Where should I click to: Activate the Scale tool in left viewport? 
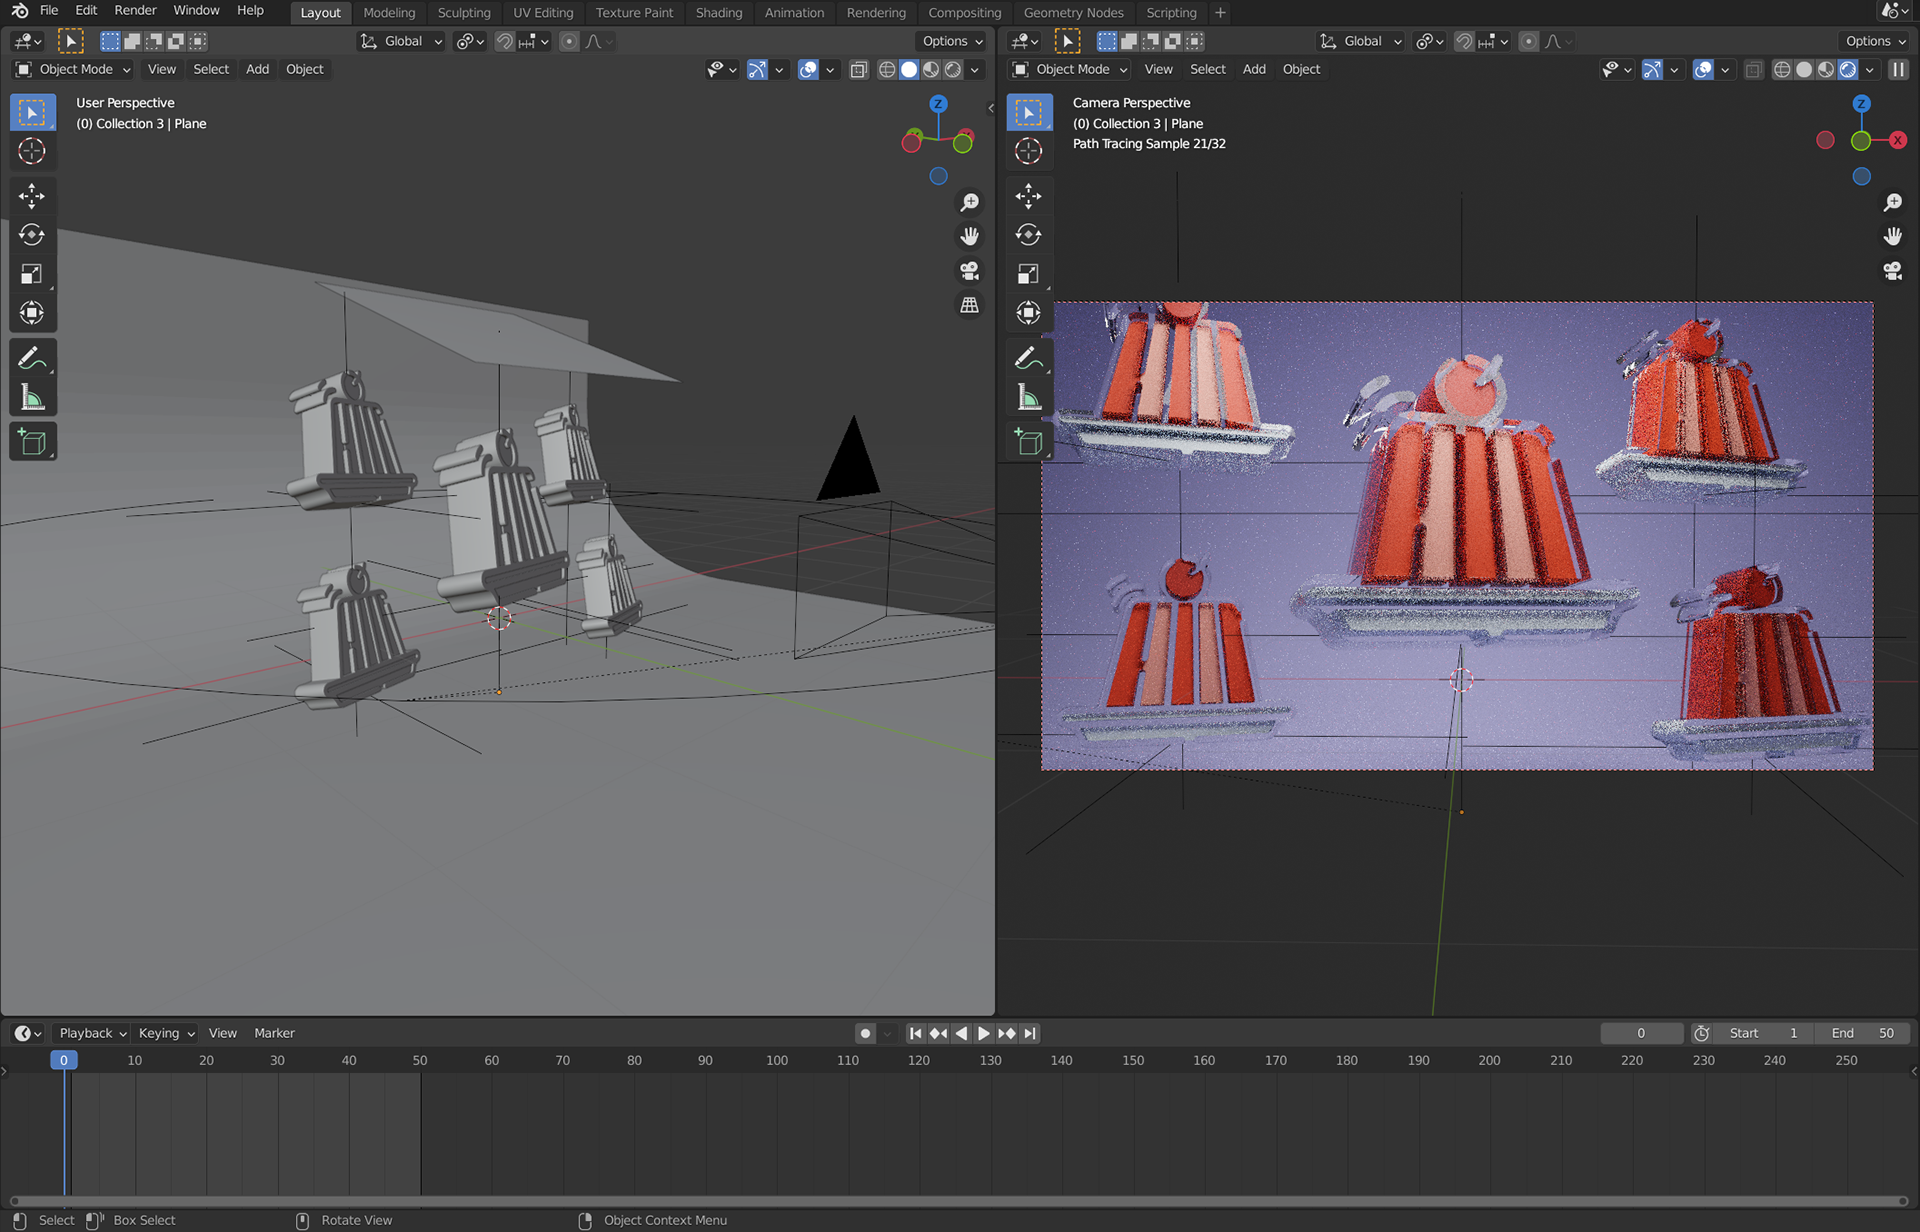(32, 274)
